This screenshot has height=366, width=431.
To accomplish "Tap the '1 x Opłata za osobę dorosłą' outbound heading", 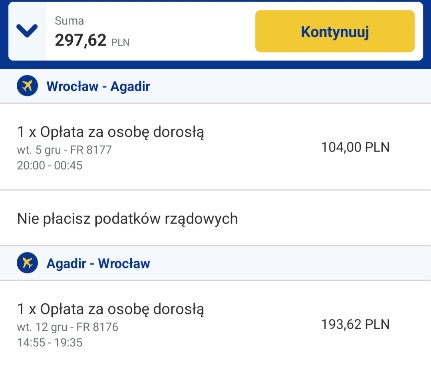I will [110, 132].
